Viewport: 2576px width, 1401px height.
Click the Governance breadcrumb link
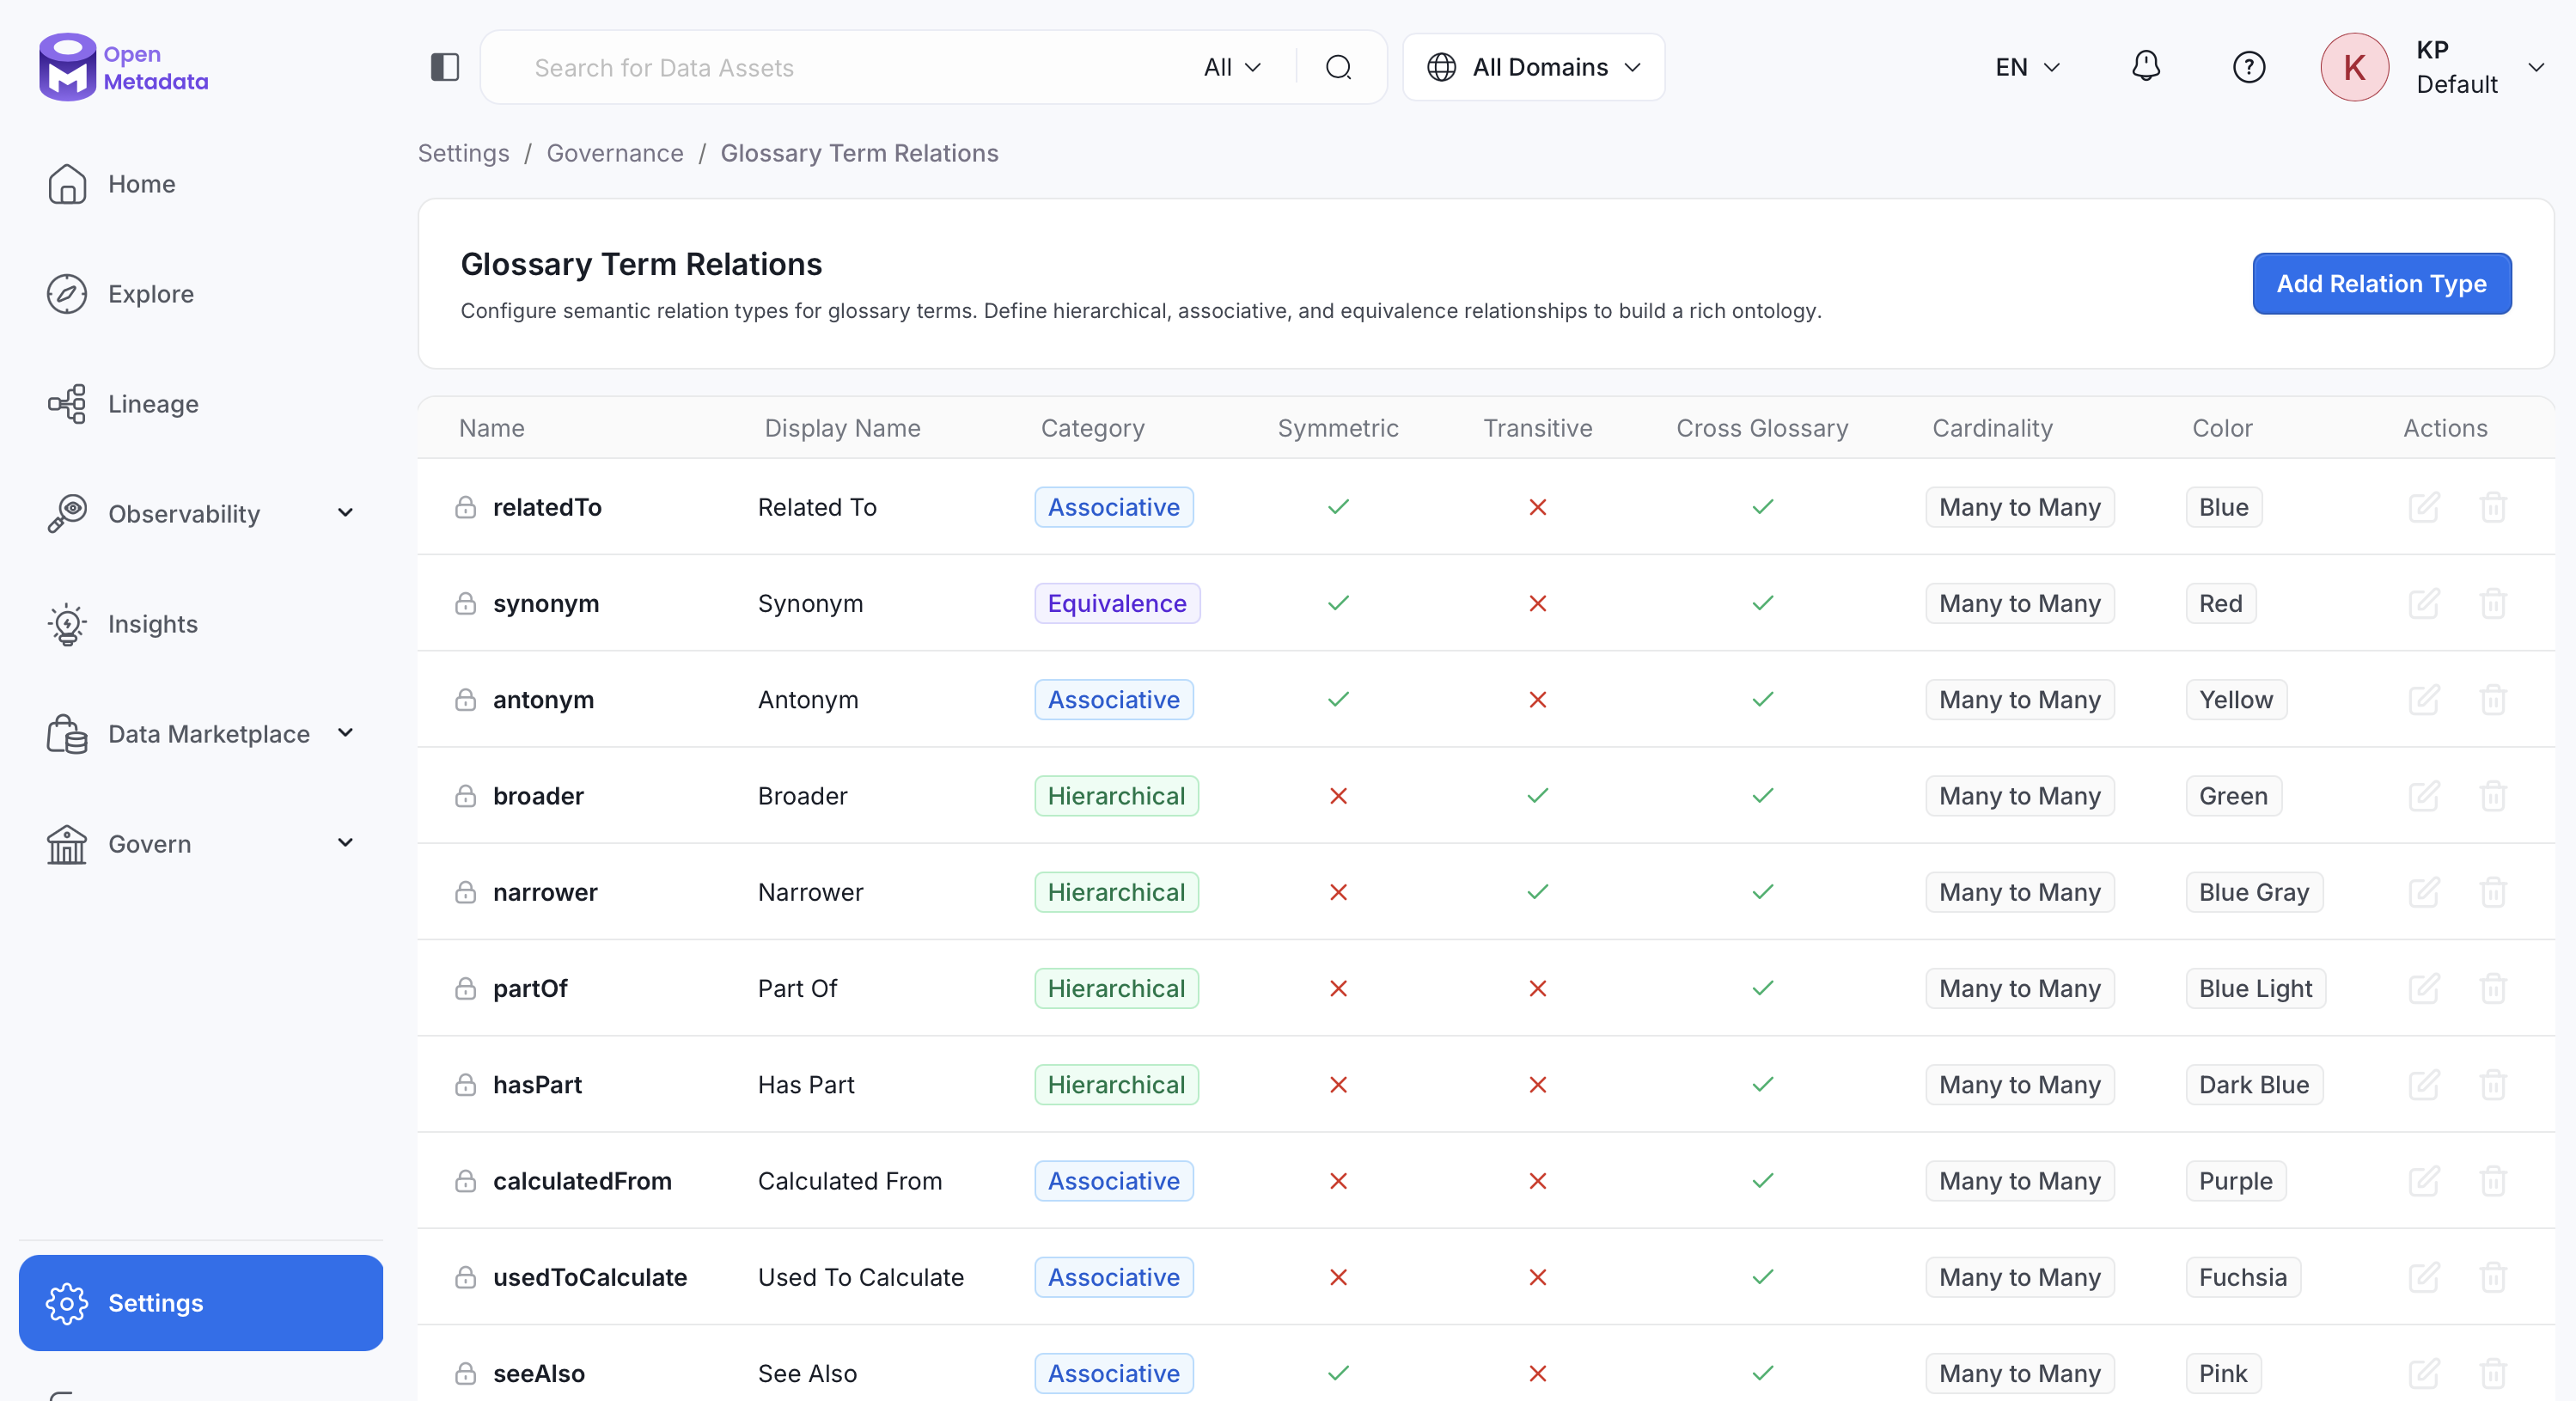[615, 153]
